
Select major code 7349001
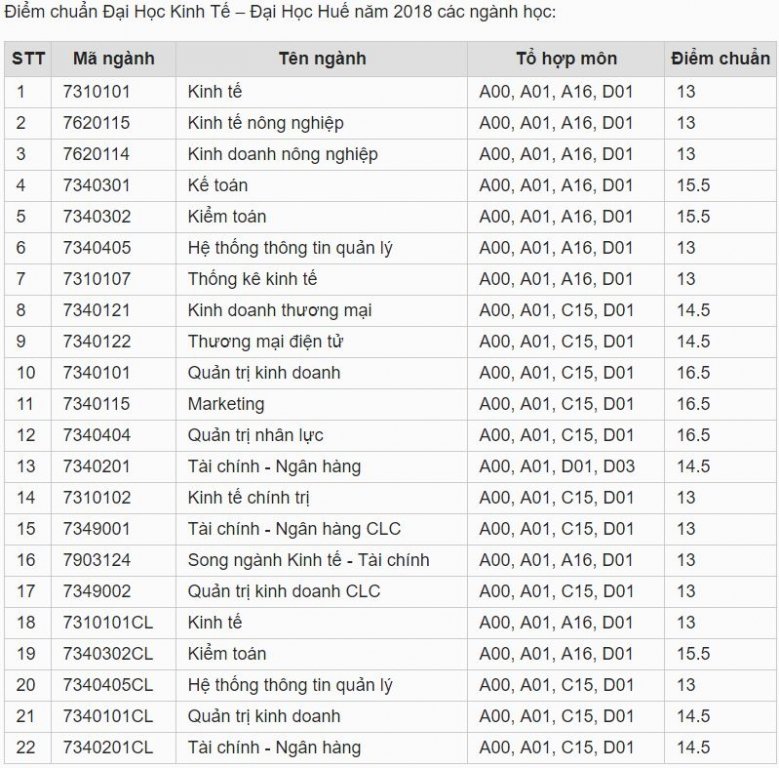coord(96,529)
